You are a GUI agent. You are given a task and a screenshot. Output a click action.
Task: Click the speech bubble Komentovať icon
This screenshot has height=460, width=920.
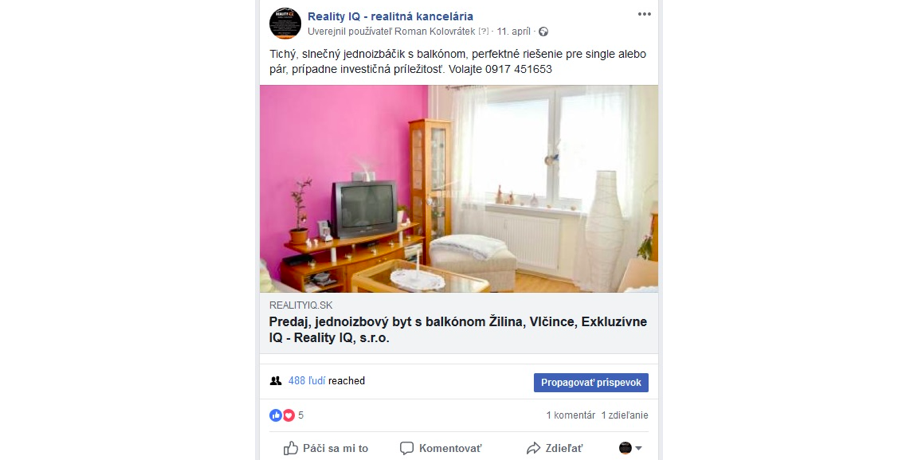pos(407,448)
